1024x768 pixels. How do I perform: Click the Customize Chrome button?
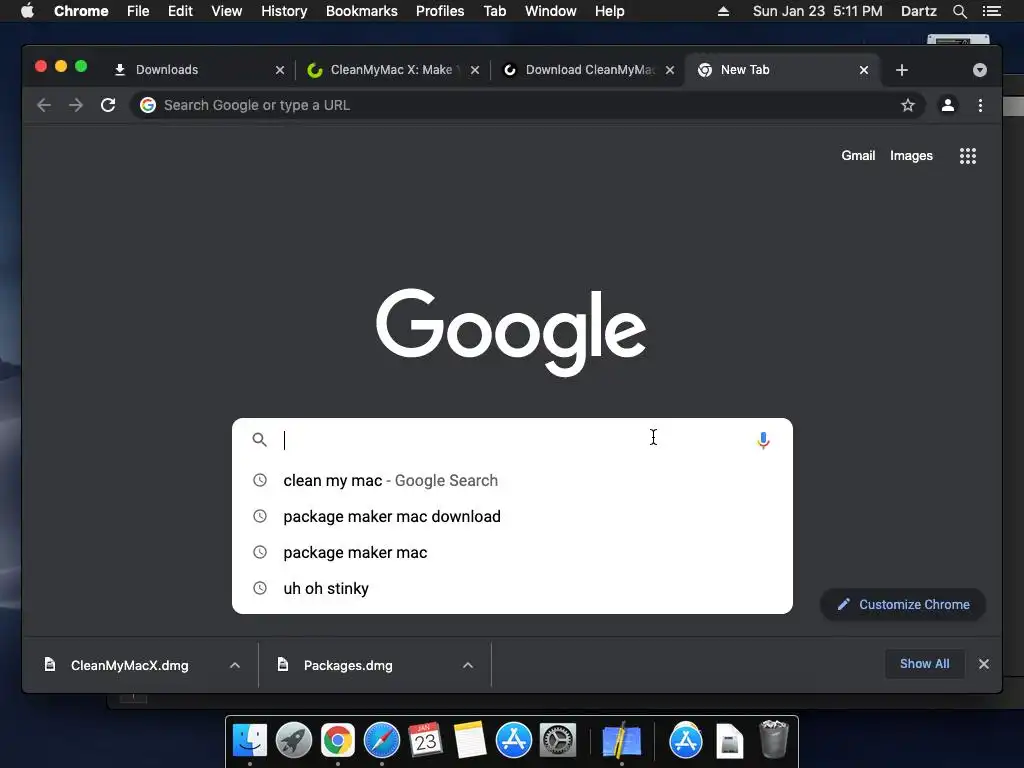point(903,605)
